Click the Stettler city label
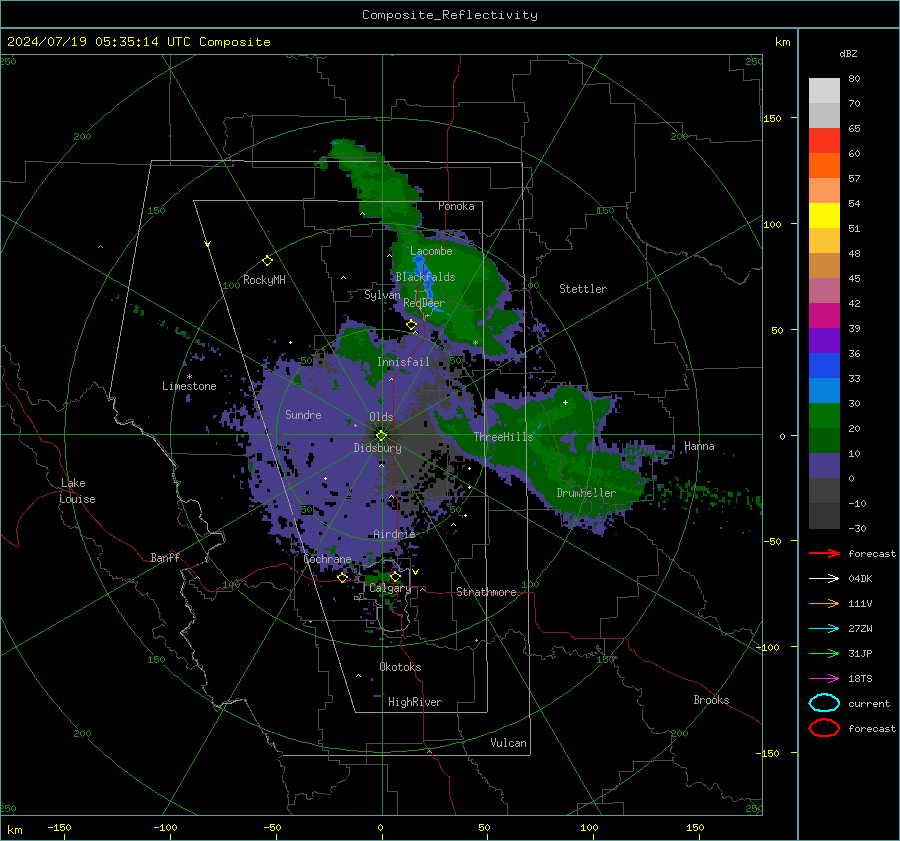The height and width of the screenshot is (841, 900). coord(583,289)
